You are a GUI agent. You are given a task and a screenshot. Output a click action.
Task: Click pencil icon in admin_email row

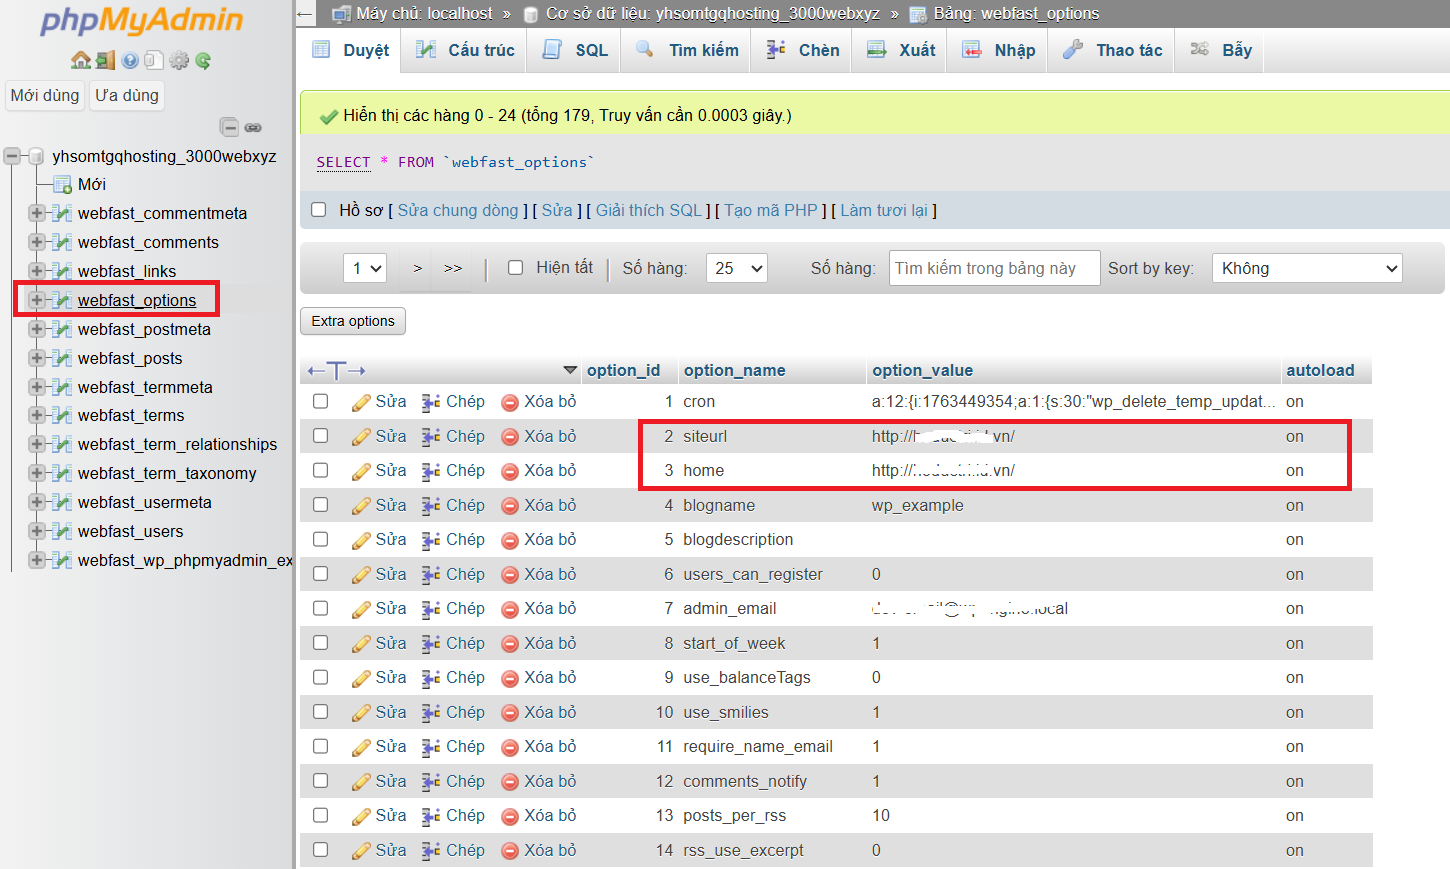[x=361, y=609]
